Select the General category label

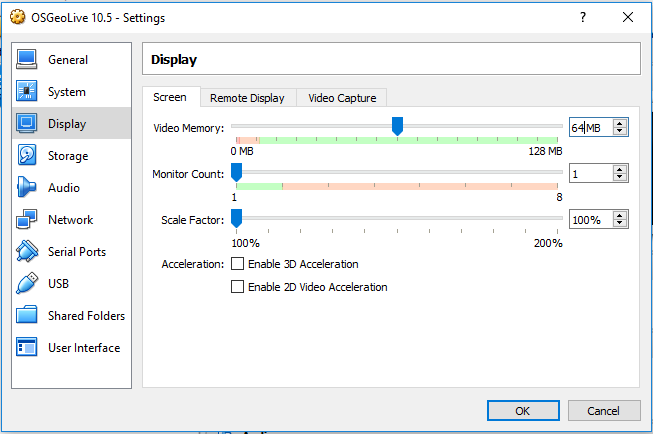point(68,60)
